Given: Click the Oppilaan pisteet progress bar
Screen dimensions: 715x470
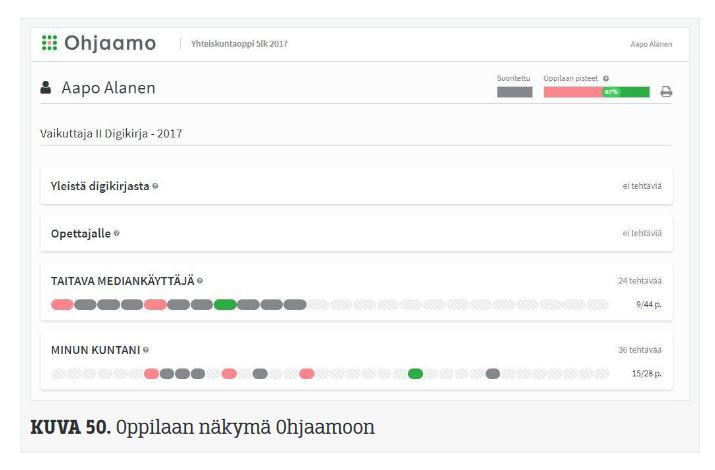Looking at the screenshot, I should (x=596, y=92).
